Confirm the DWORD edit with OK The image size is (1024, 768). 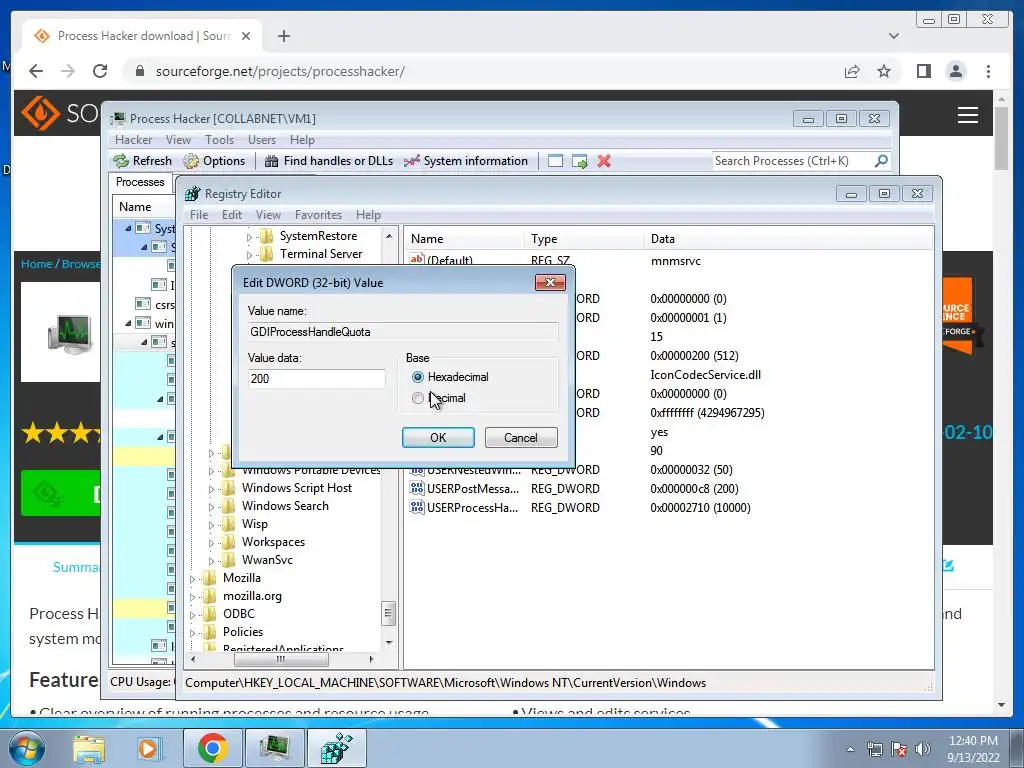coord(438,438)
